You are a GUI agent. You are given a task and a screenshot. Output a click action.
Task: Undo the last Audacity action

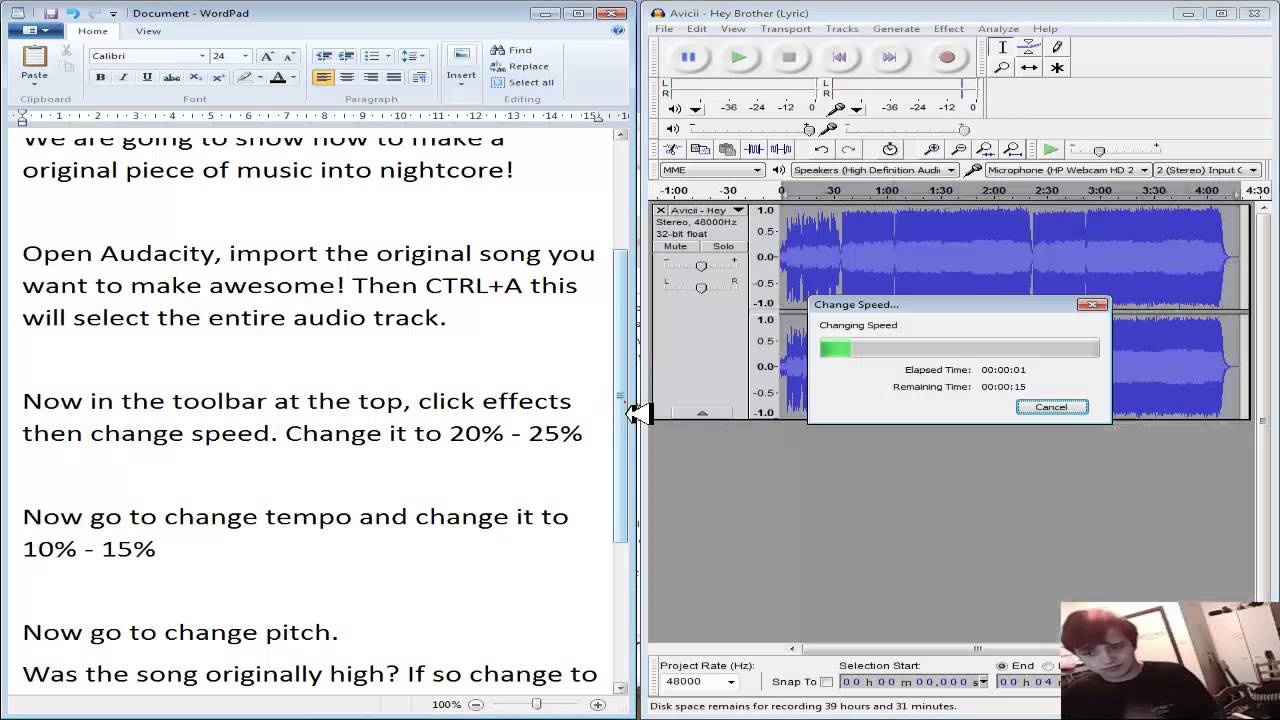pos(821,149)
